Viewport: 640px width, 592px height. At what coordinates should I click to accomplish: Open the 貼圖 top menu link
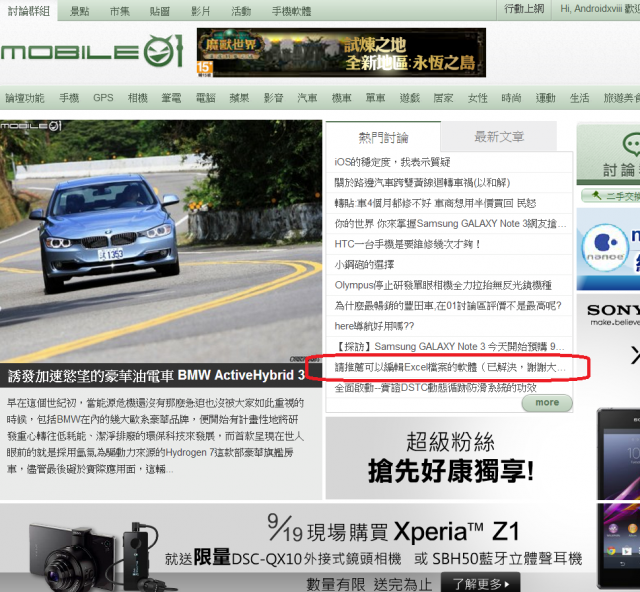tap(160, 11)
